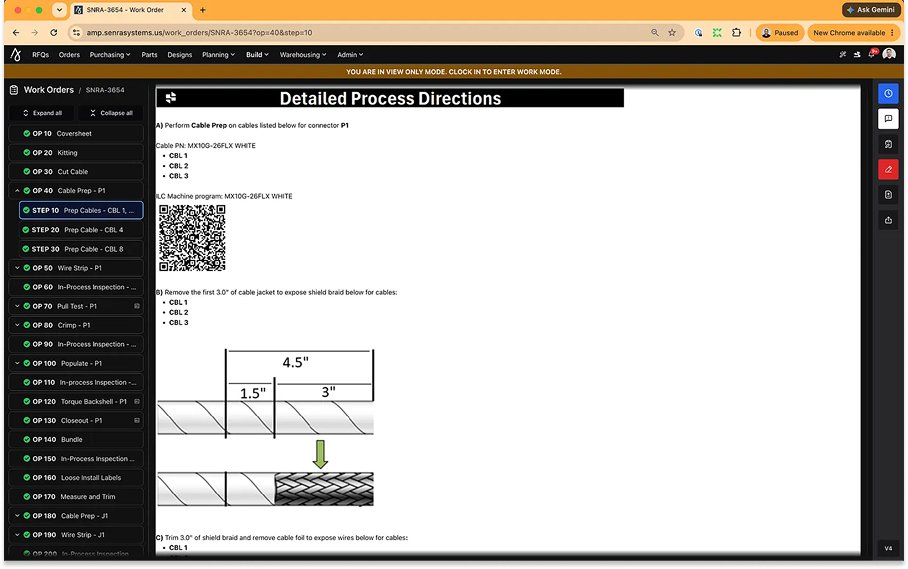Open the Purchasing dropdown menu
This screenshot has height=569, width=908.
(x=109, y=54)
